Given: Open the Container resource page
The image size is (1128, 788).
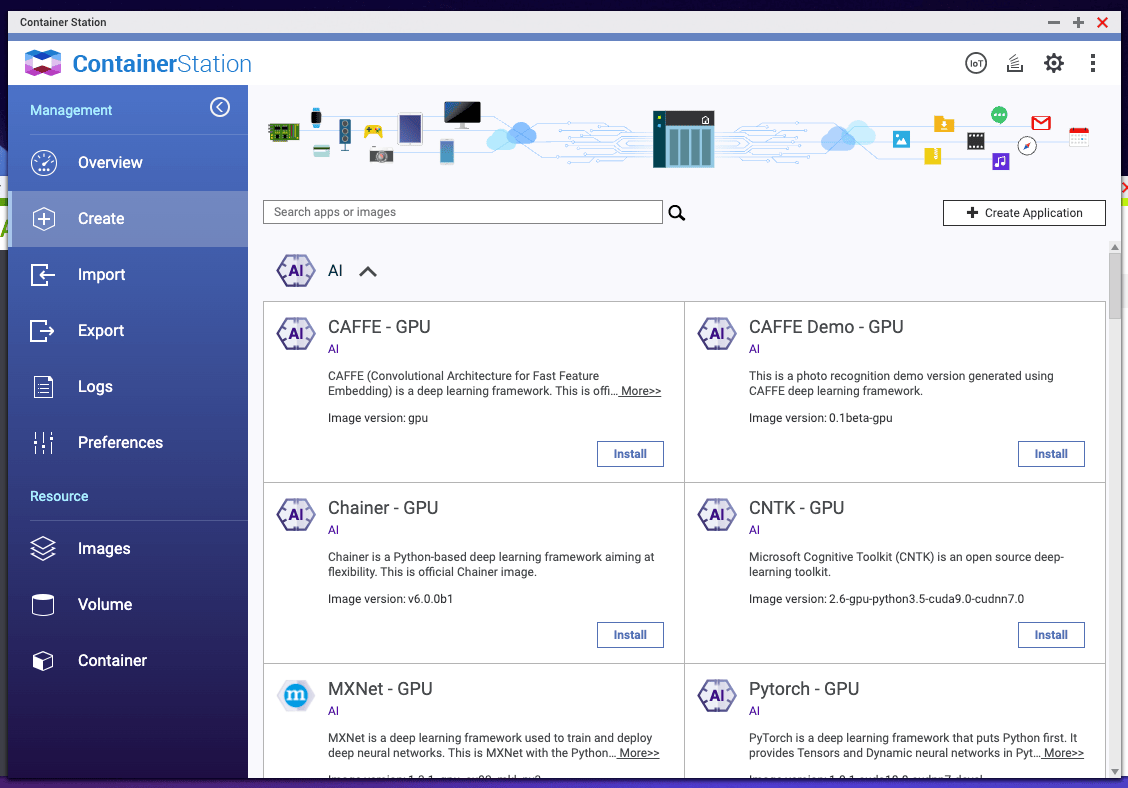Looking at the screenshot, I should (128, 661).
